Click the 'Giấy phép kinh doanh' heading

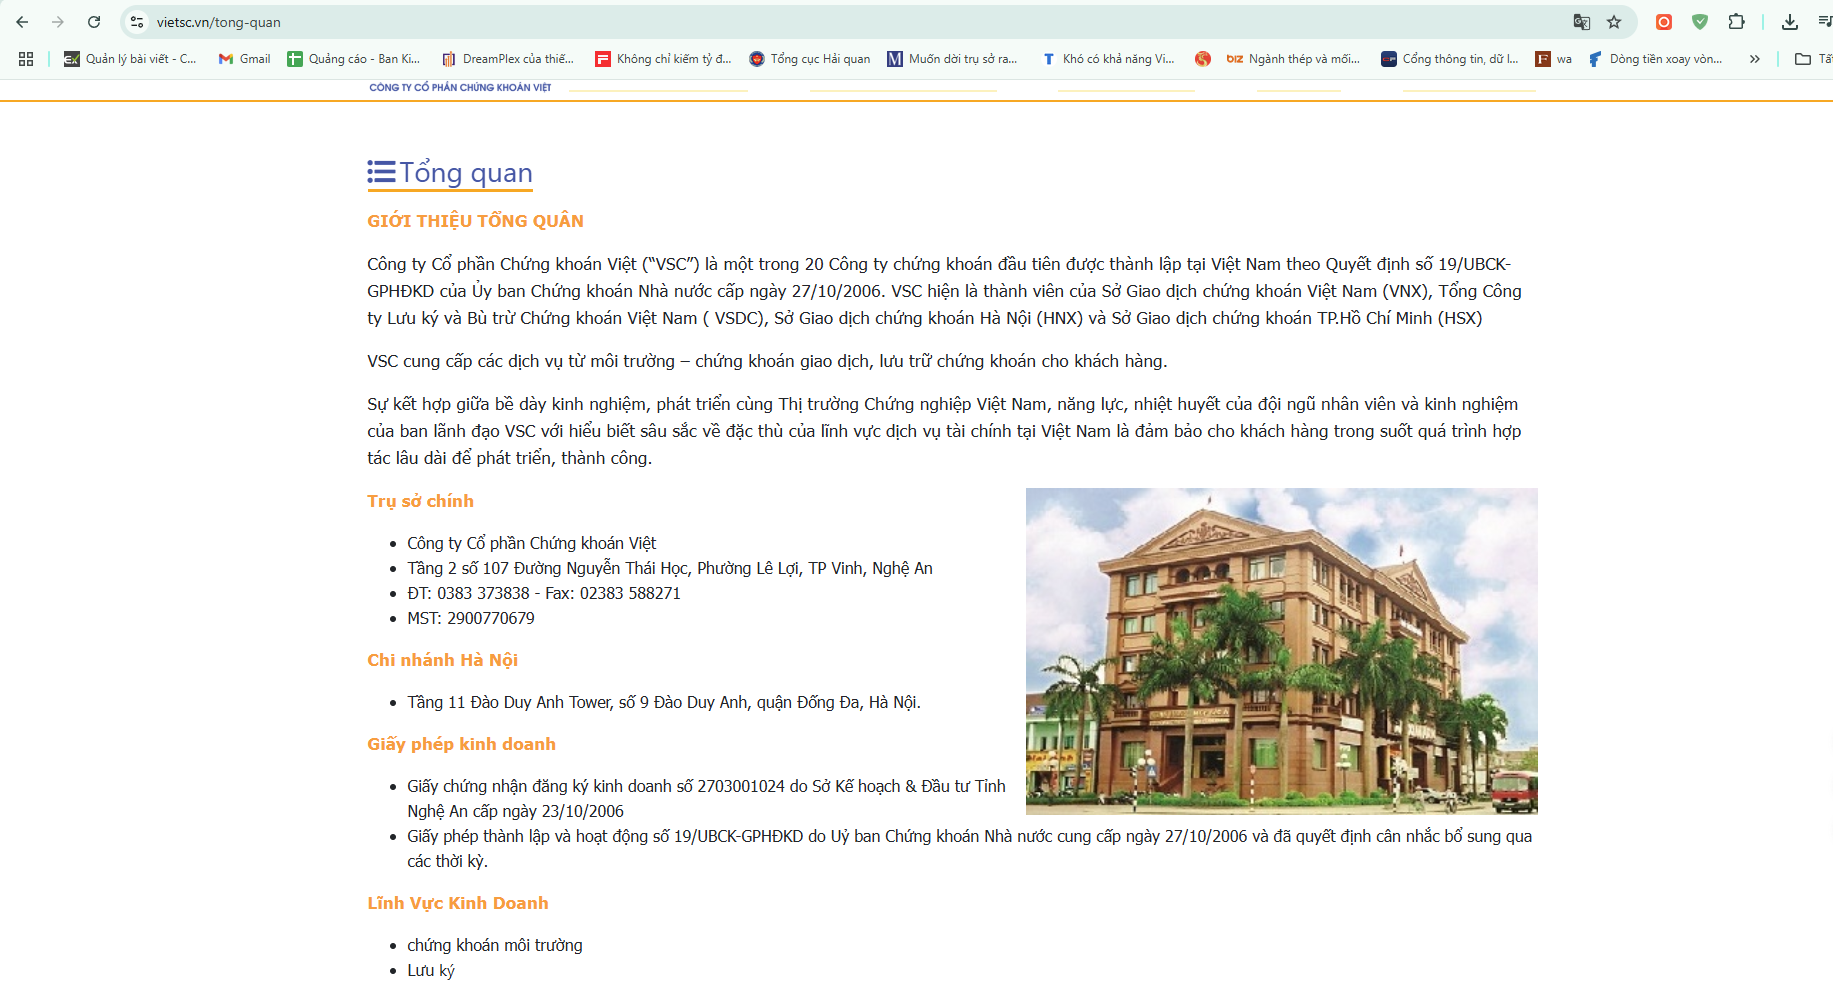point(461,744)
